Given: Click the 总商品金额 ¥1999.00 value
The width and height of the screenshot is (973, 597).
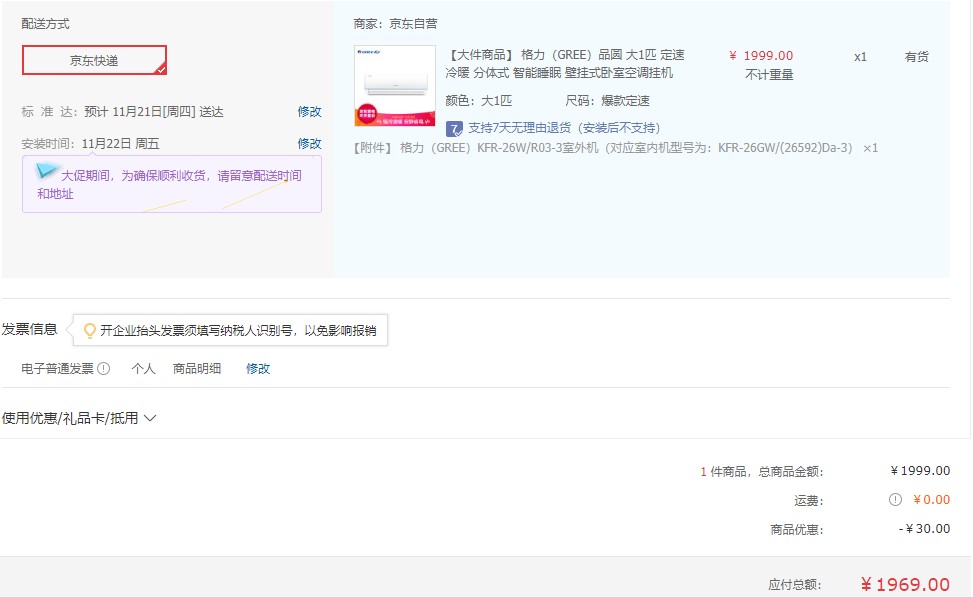Looking at the screenshot, I should [x=920, y=470].
